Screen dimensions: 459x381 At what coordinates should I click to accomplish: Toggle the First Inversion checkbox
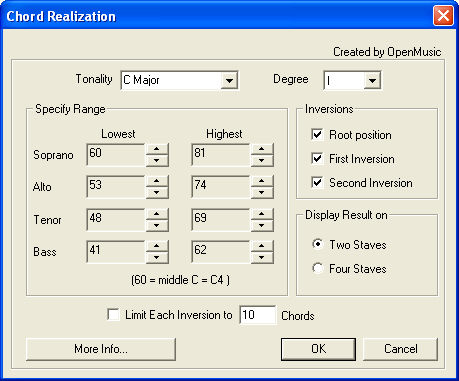(317, 158)
